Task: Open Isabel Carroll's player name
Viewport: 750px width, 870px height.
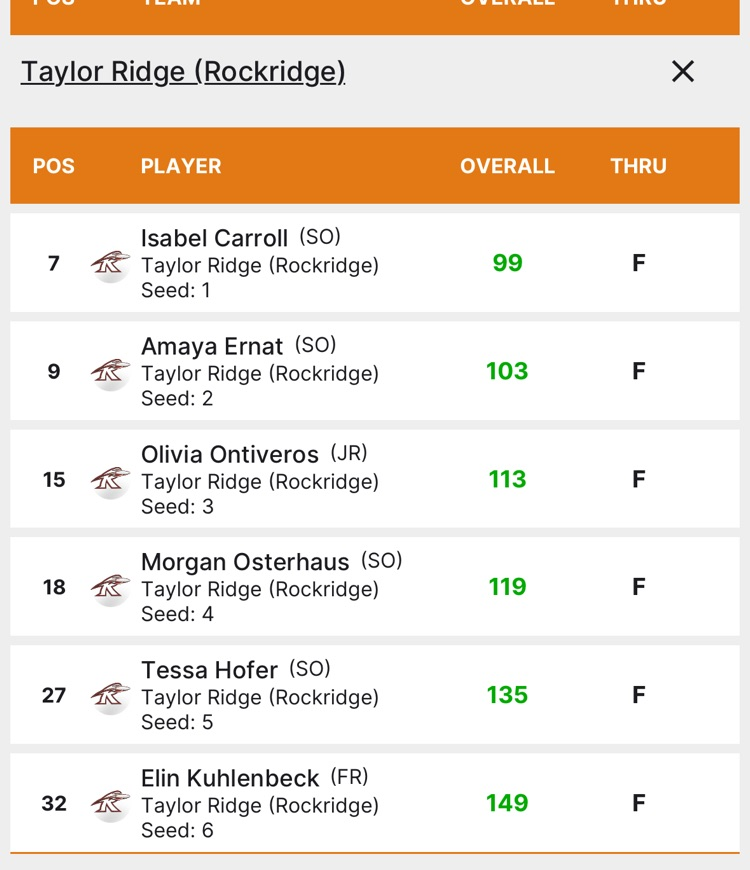Action: coord(214,238)
